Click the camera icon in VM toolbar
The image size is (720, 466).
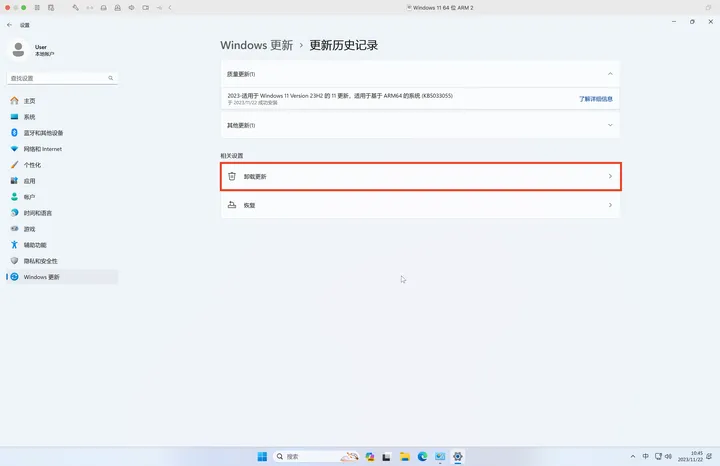pyautogui.click(x=146, y=8)
